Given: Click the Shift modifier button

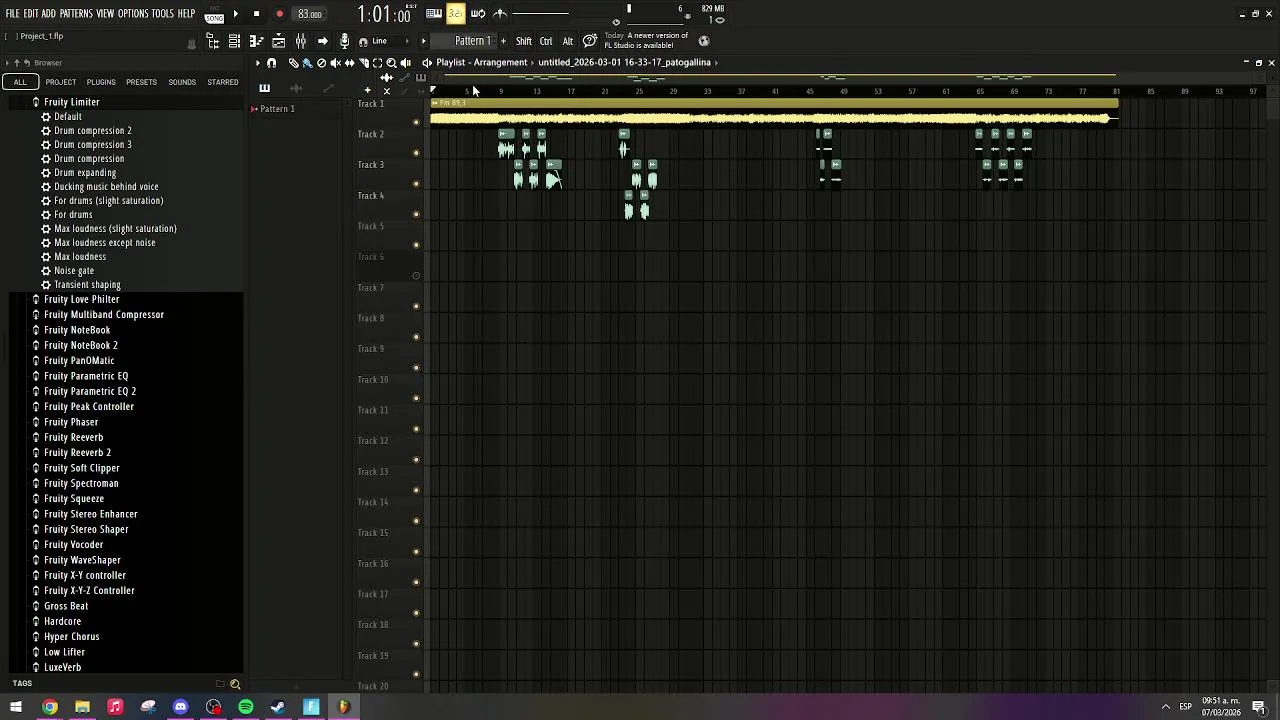Looking at the screenshot, I should 524,41.
